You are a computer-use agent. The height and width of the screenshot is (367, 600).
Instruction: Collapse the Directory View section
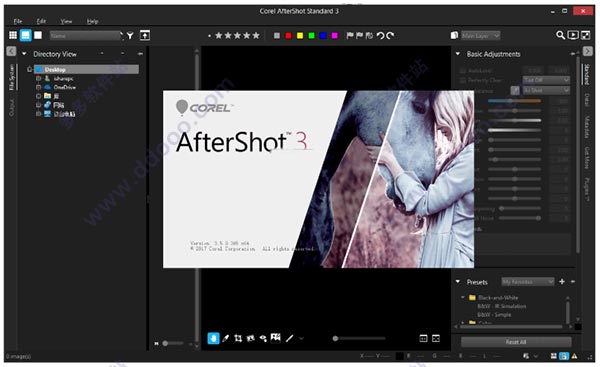tap(24, 54)
